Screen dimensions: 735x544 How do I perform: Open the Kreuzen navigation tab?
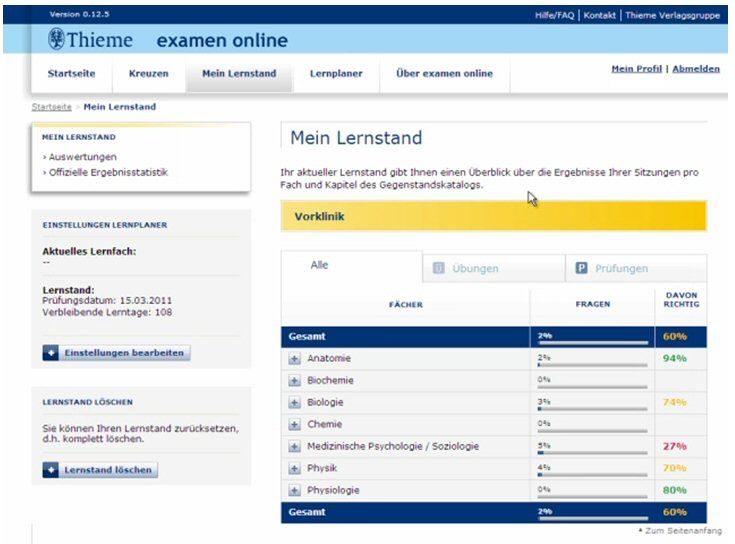[148, 74]
